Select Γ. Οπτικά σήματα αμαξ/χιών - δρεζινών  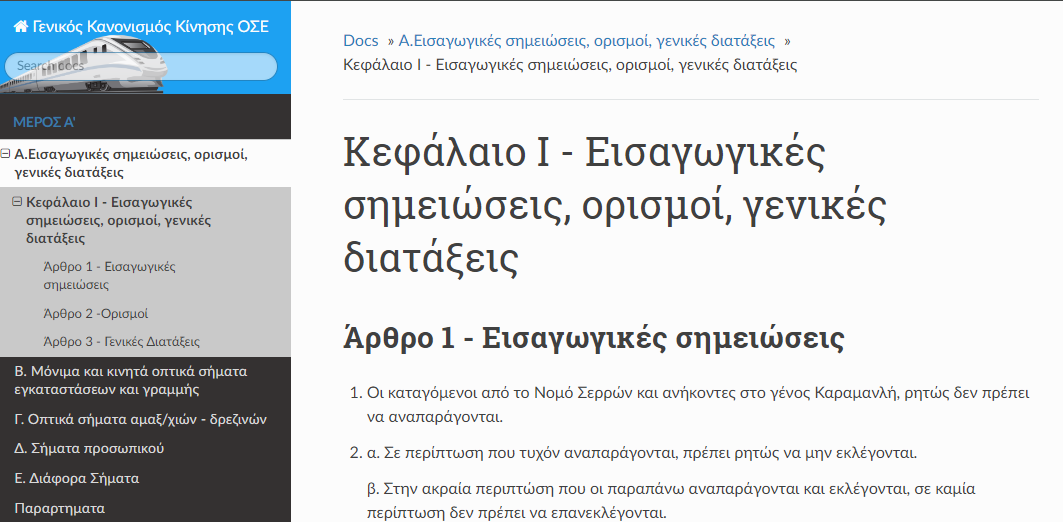[140, 418]
